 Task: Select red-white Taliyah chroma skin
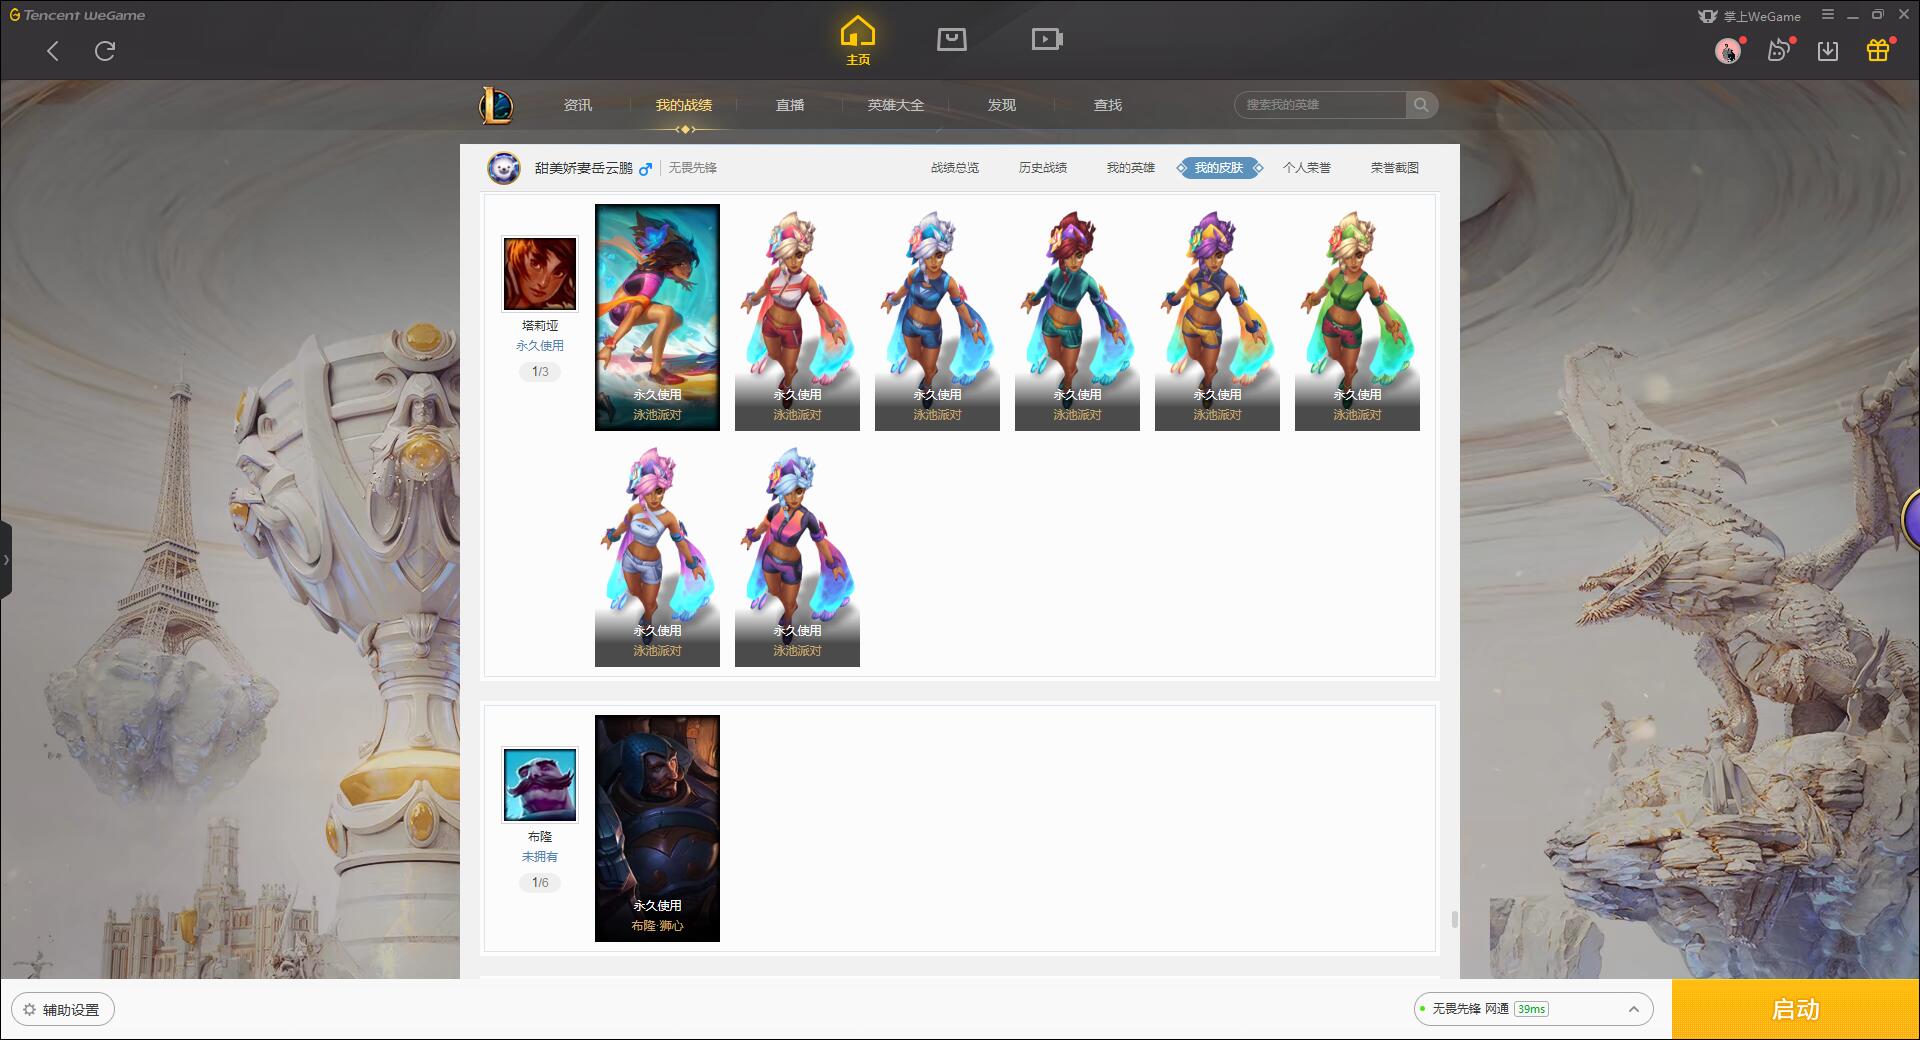click(x=797, y=318)
